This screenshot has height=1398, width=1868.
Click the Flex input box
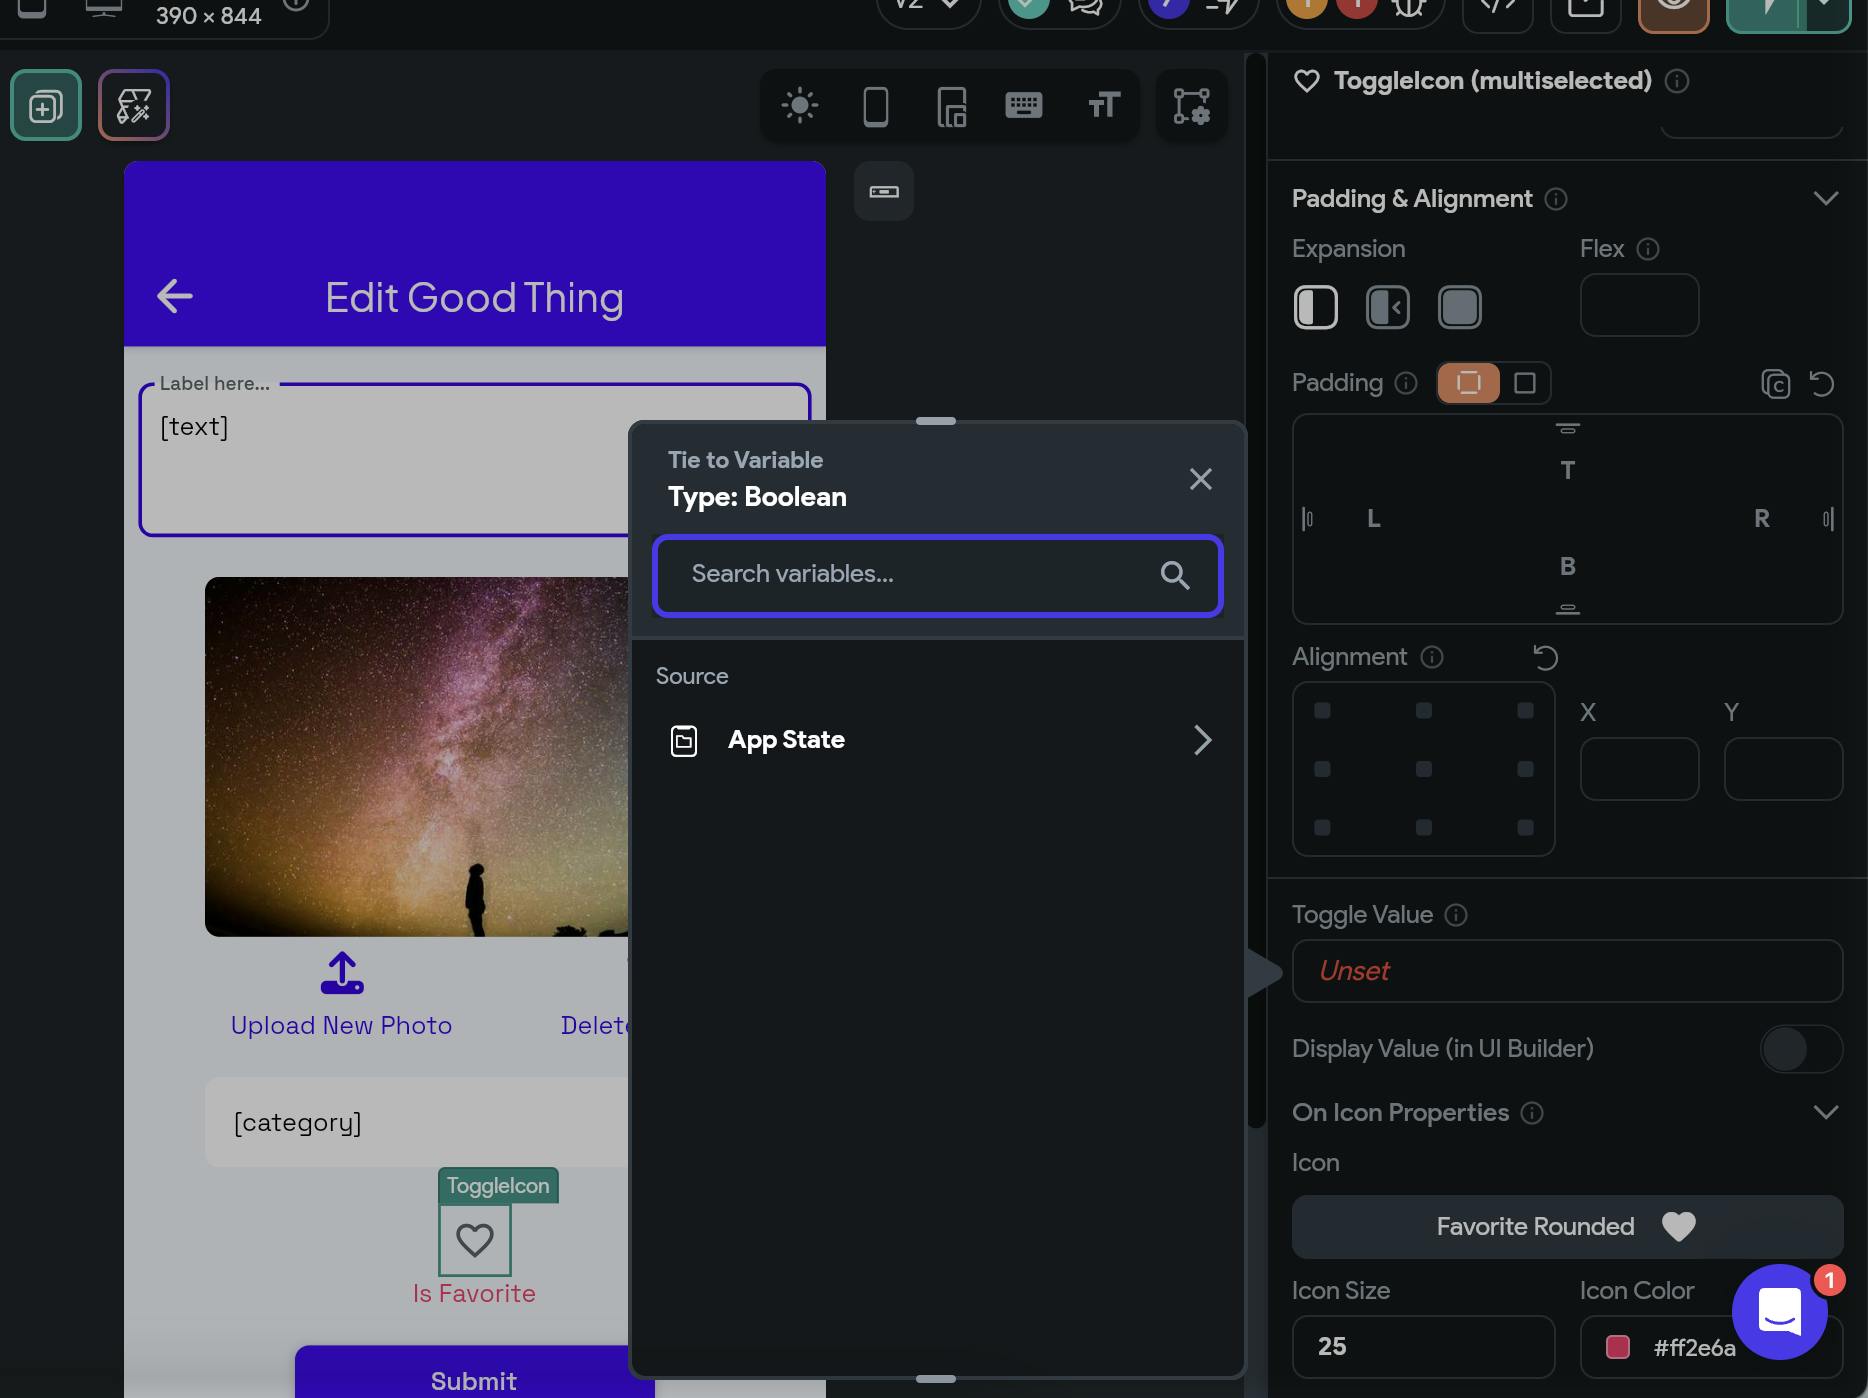1639,305
